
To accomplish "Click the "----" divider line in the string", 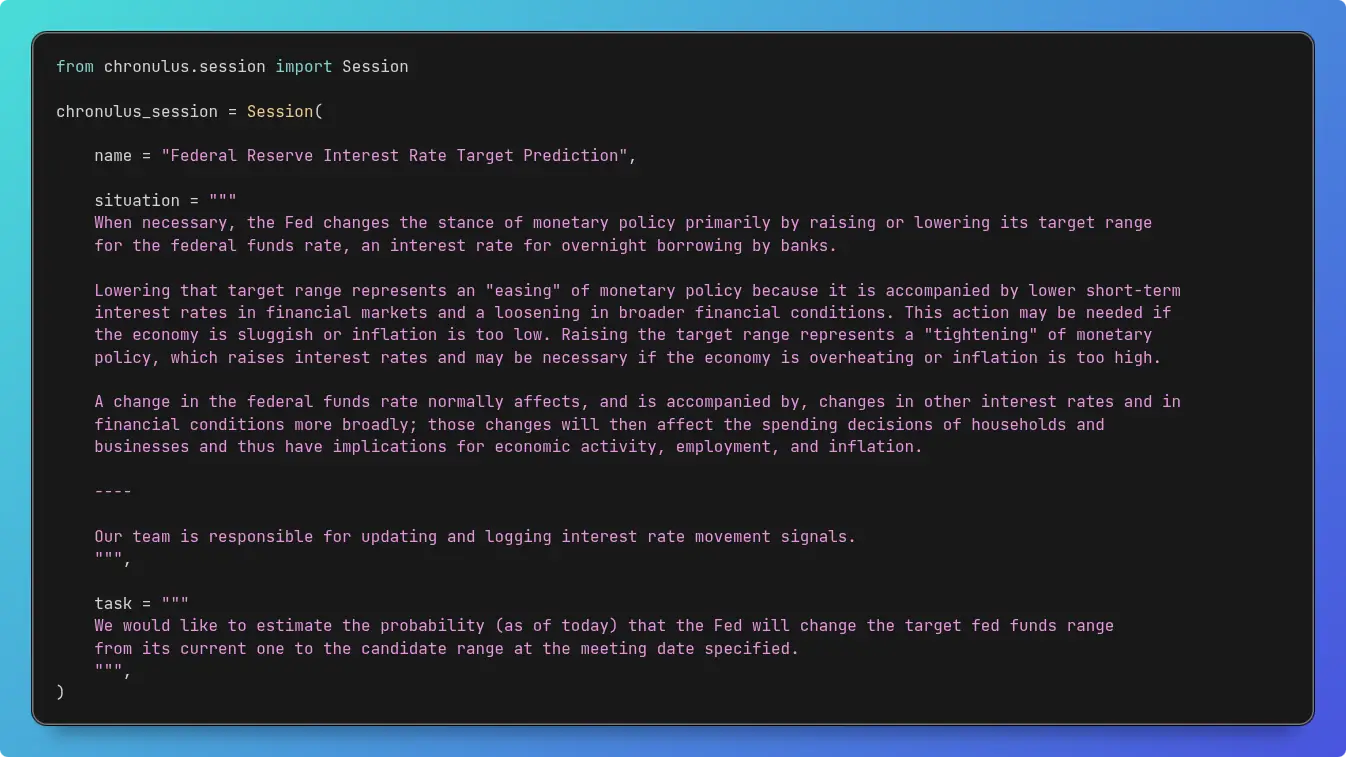I will pyautogui.click(x=113, y=492).
